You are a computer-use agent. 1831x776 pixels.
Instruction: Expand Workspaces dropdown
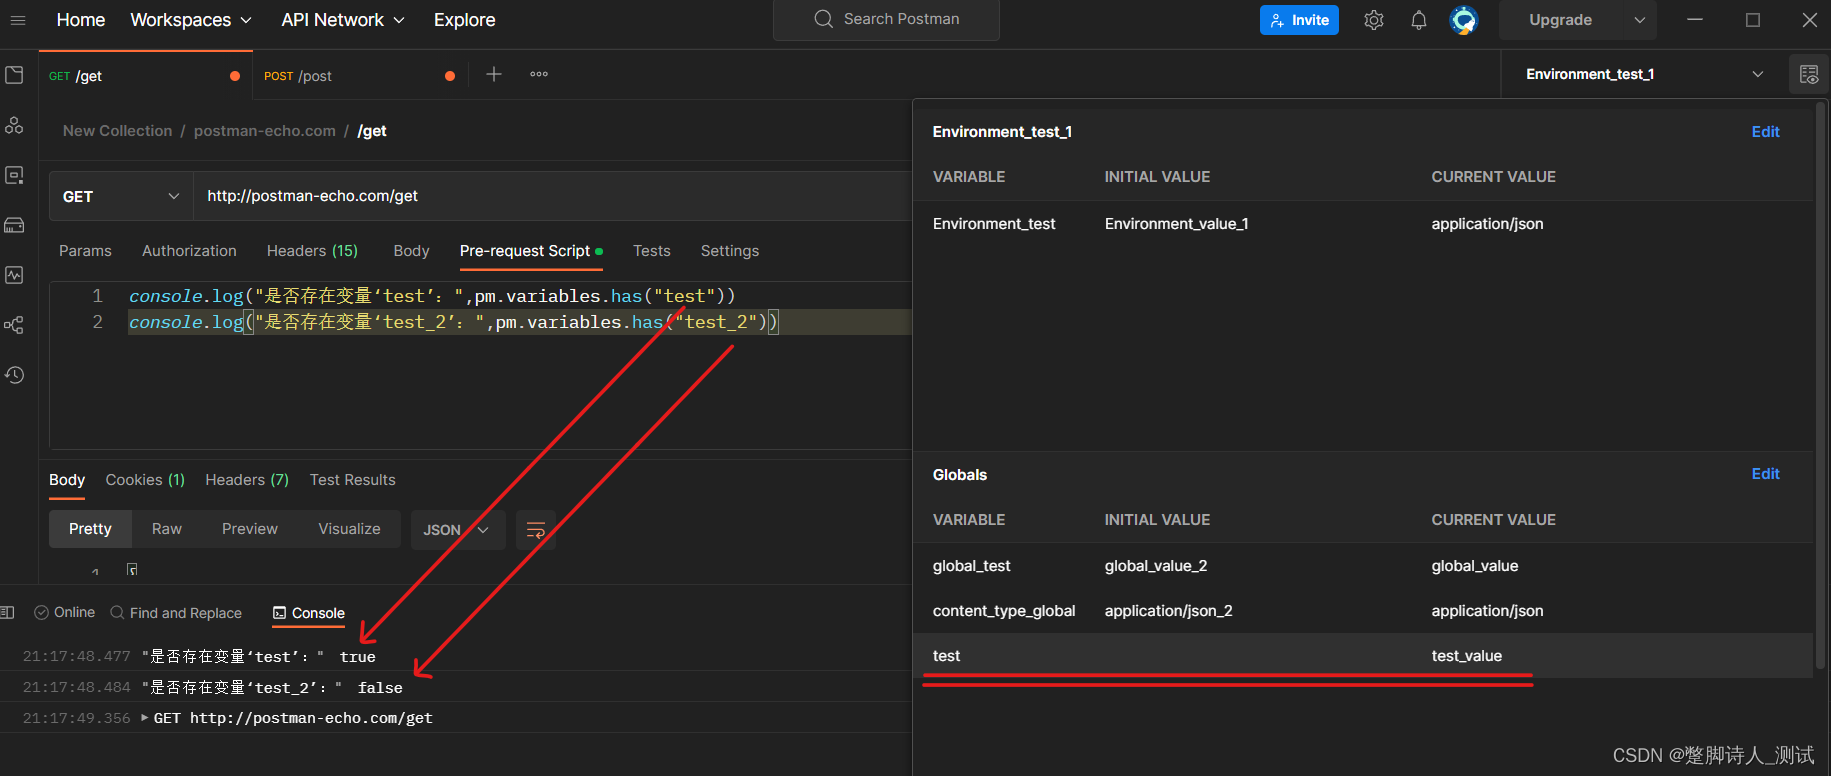(191, 20)
